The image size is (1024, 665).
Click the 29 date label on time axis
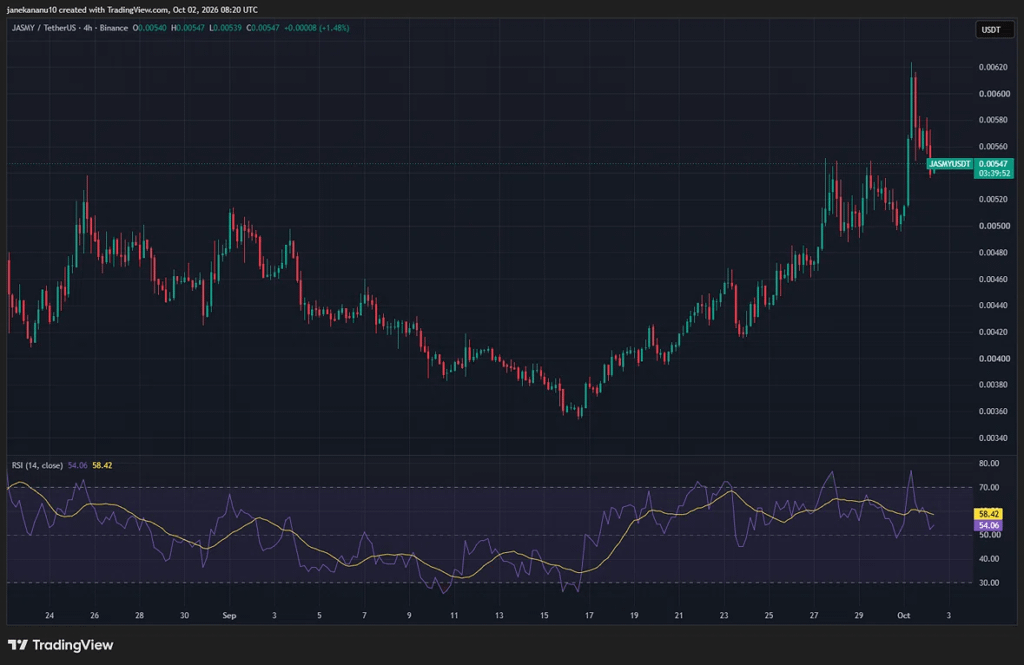pos(859,615)
